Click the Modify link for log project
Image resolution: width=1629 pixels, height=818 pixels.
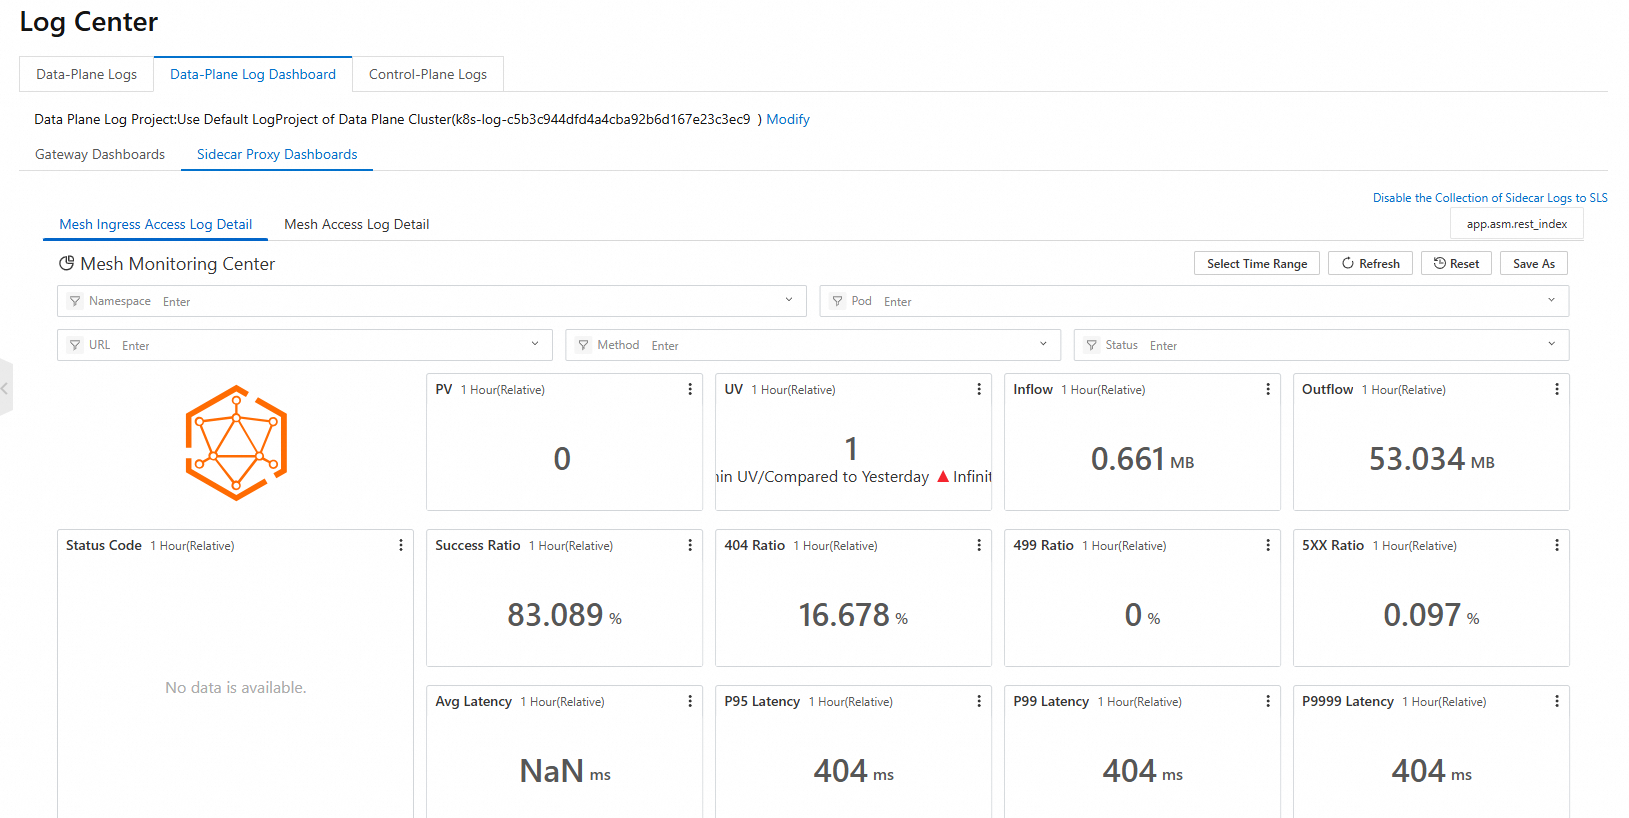click(x=788, y=119)
